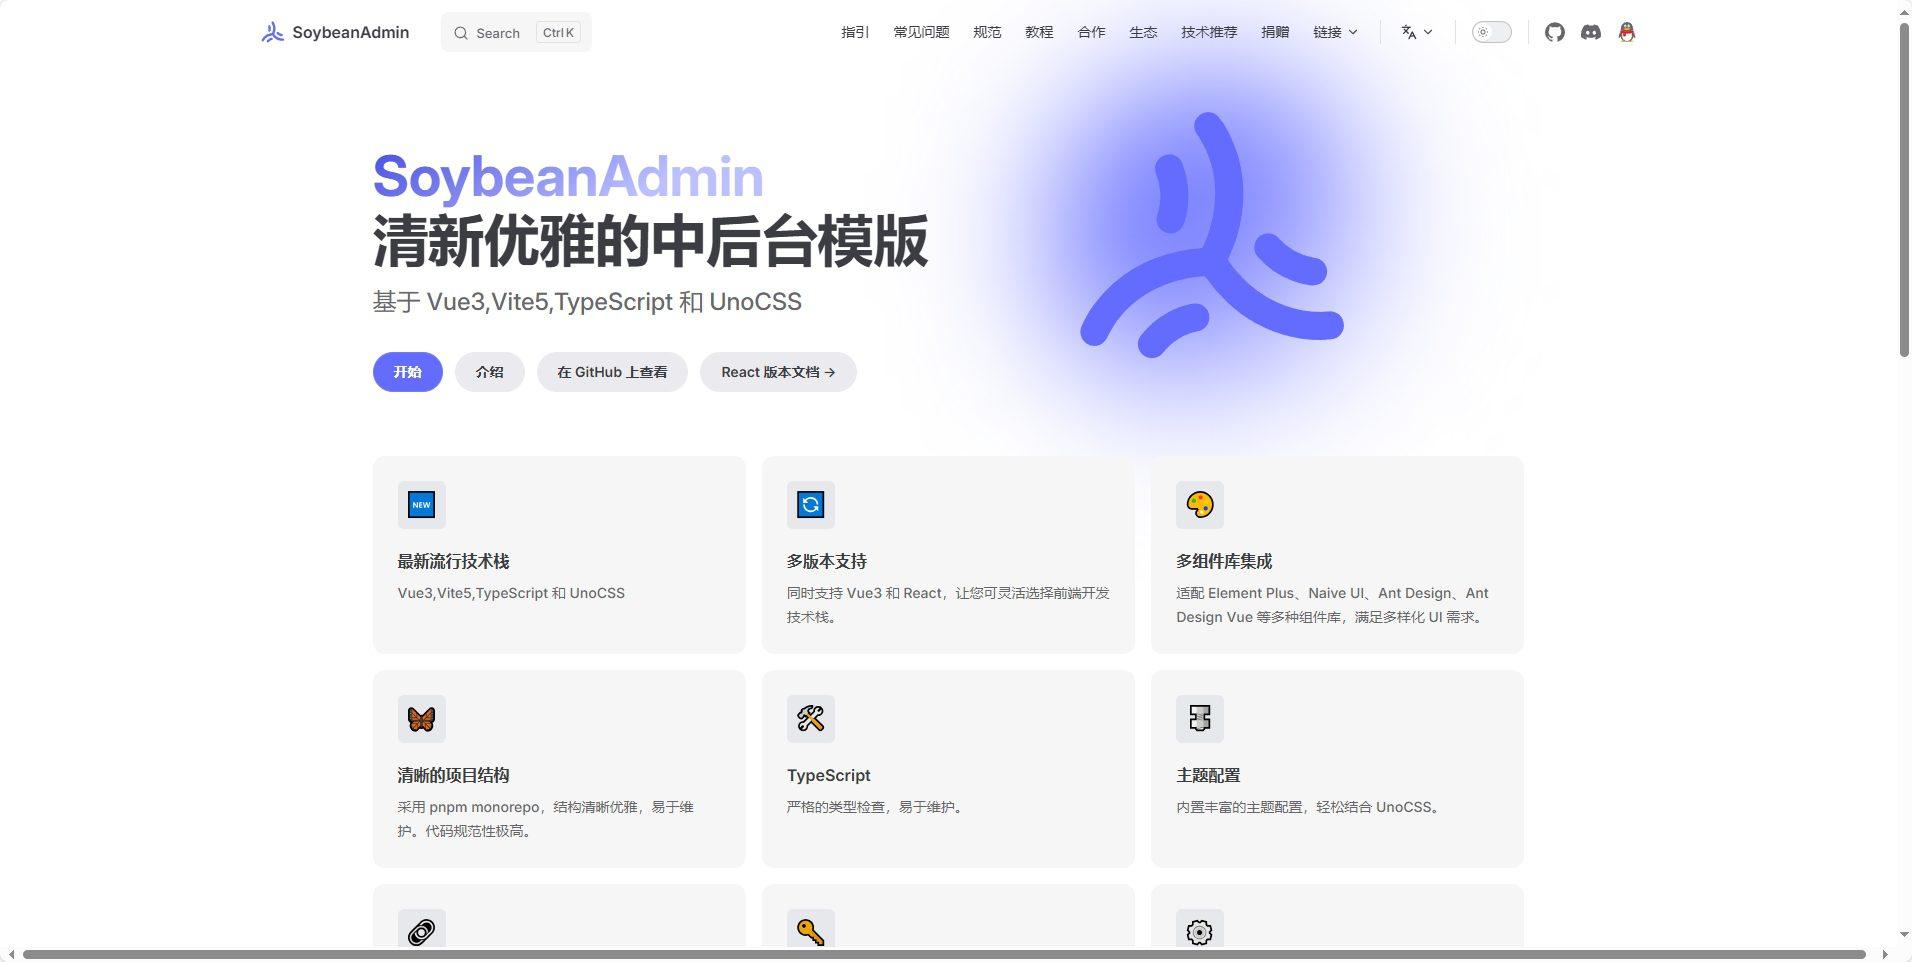The image size is (1912, 962).
Task: Click the palette icon on component library card
Action: pyautogui.click(x=1199, y=505)
